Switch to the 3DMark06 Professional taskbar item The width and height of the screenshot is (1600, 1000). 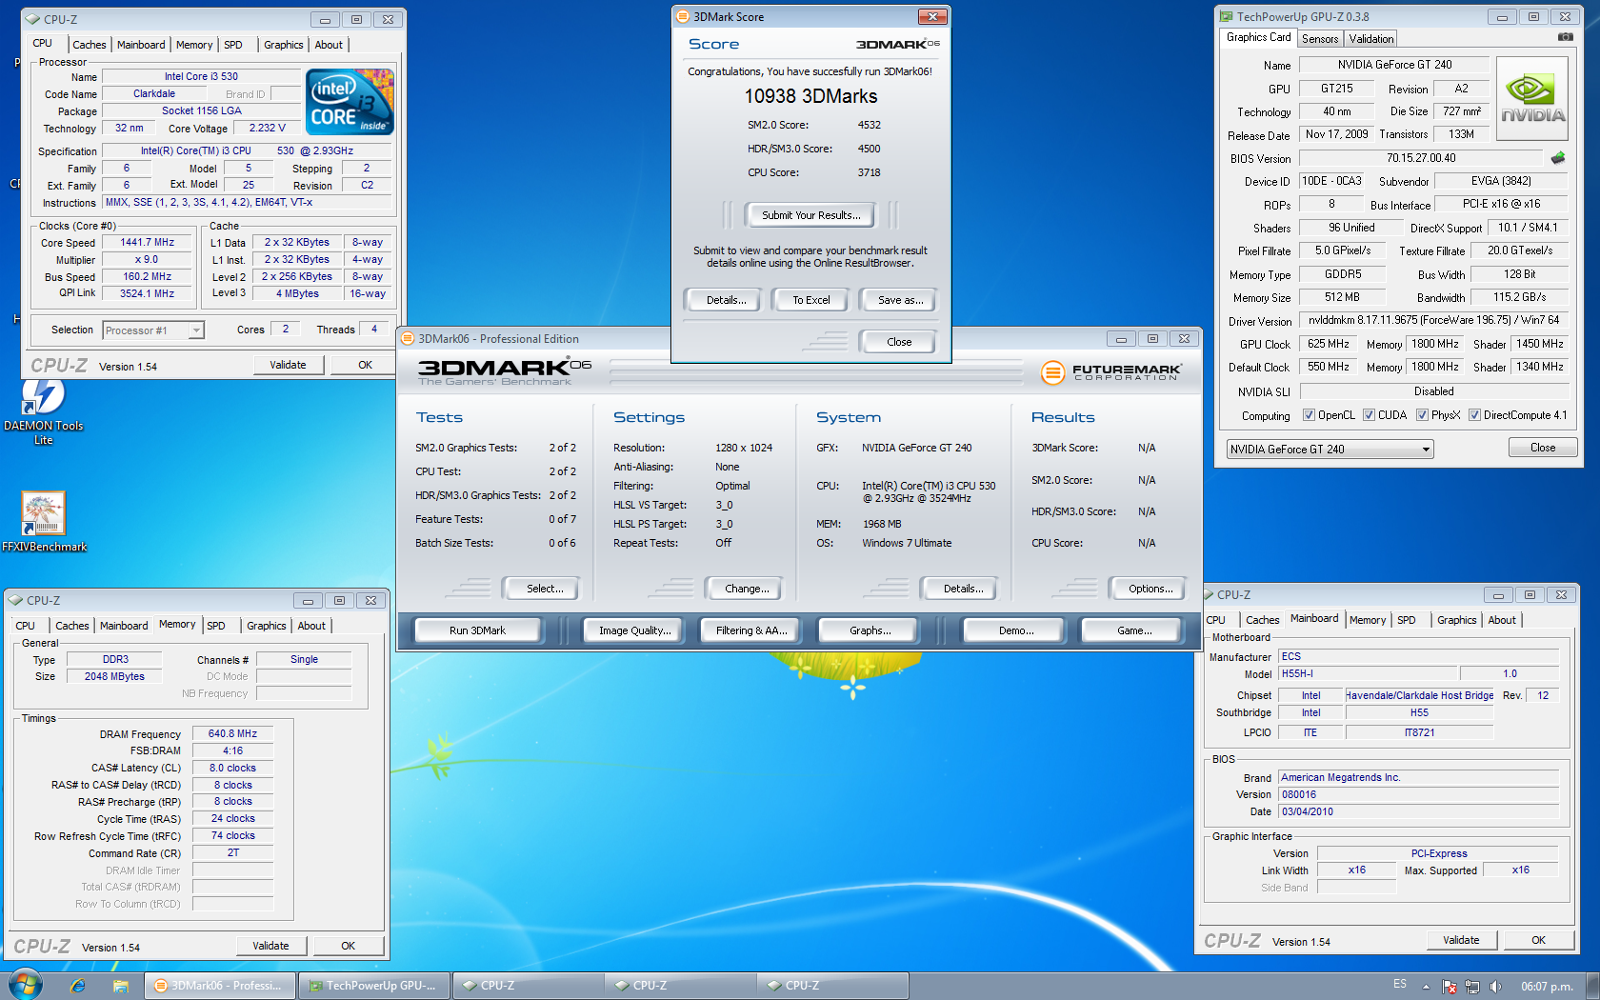click(220, 985)
